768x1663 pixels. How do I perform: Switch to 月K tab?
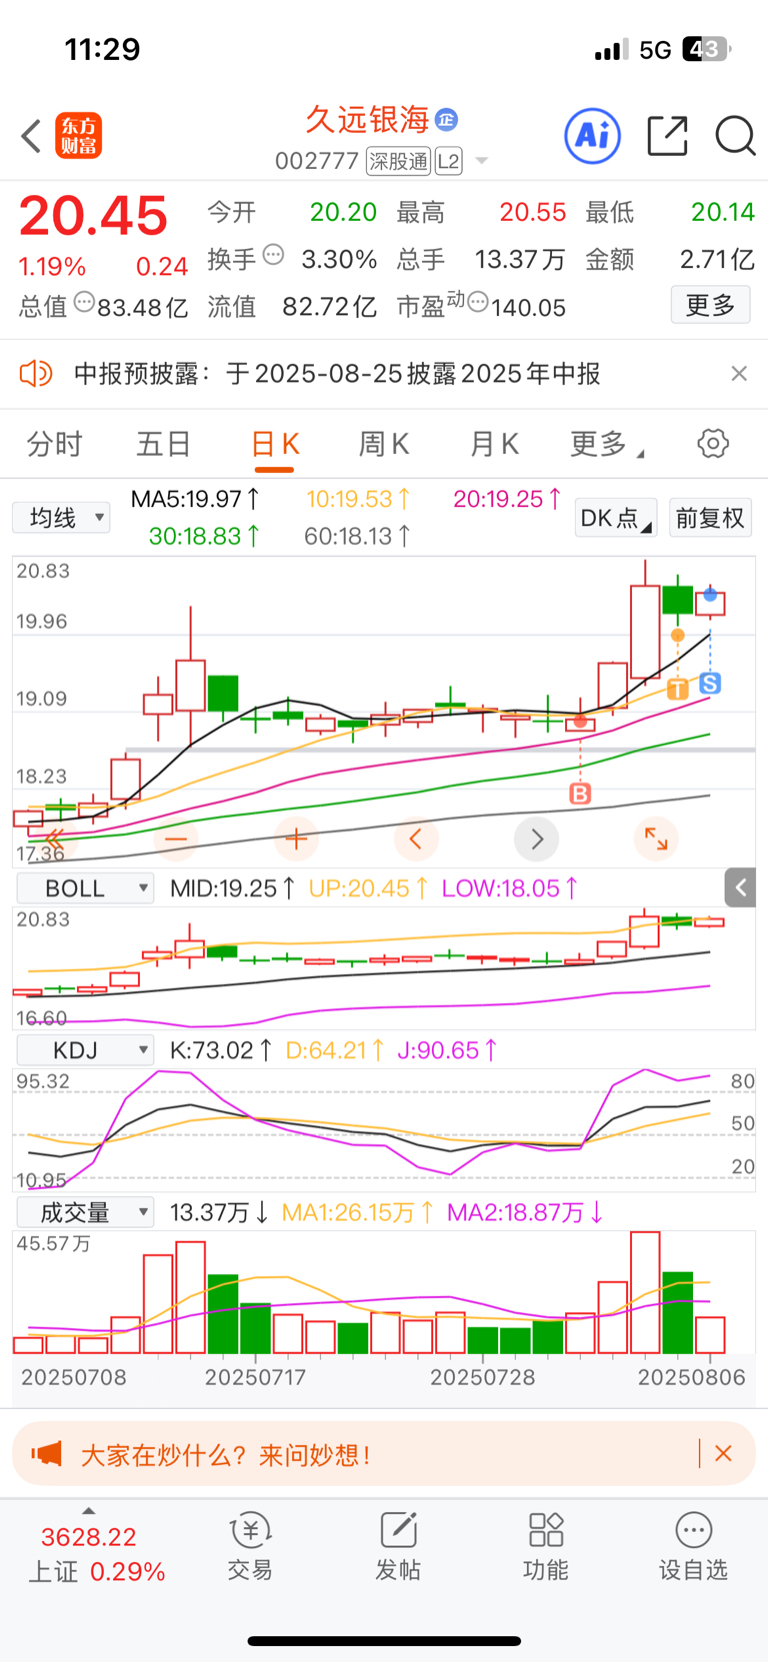click(494, 444)
